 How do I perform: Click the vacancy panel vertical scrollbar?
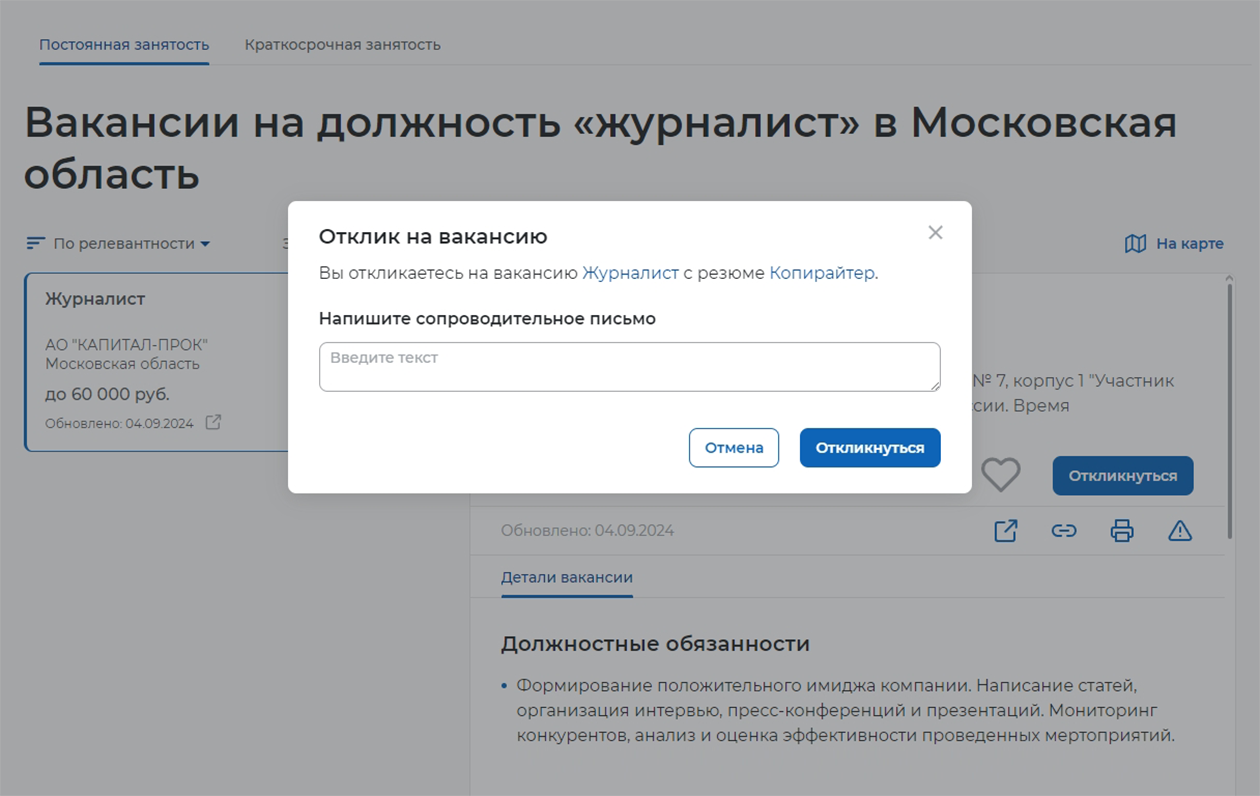click(1230, 410)
